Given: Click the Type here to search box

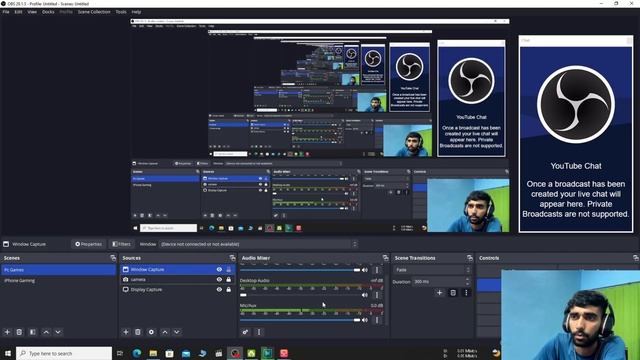Looking at the screenshot, I should pyautogui.click(x=64, y=353).
